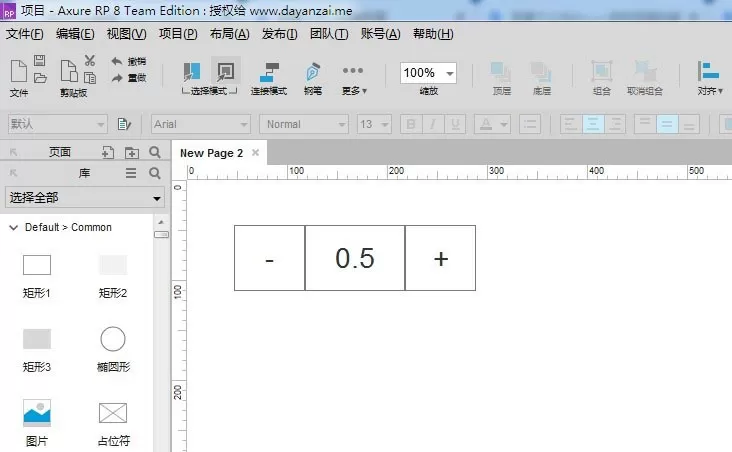Select the Pen tool (钢笔)
732x452 pixels.
pyautogui.click(x=313, y=78)
